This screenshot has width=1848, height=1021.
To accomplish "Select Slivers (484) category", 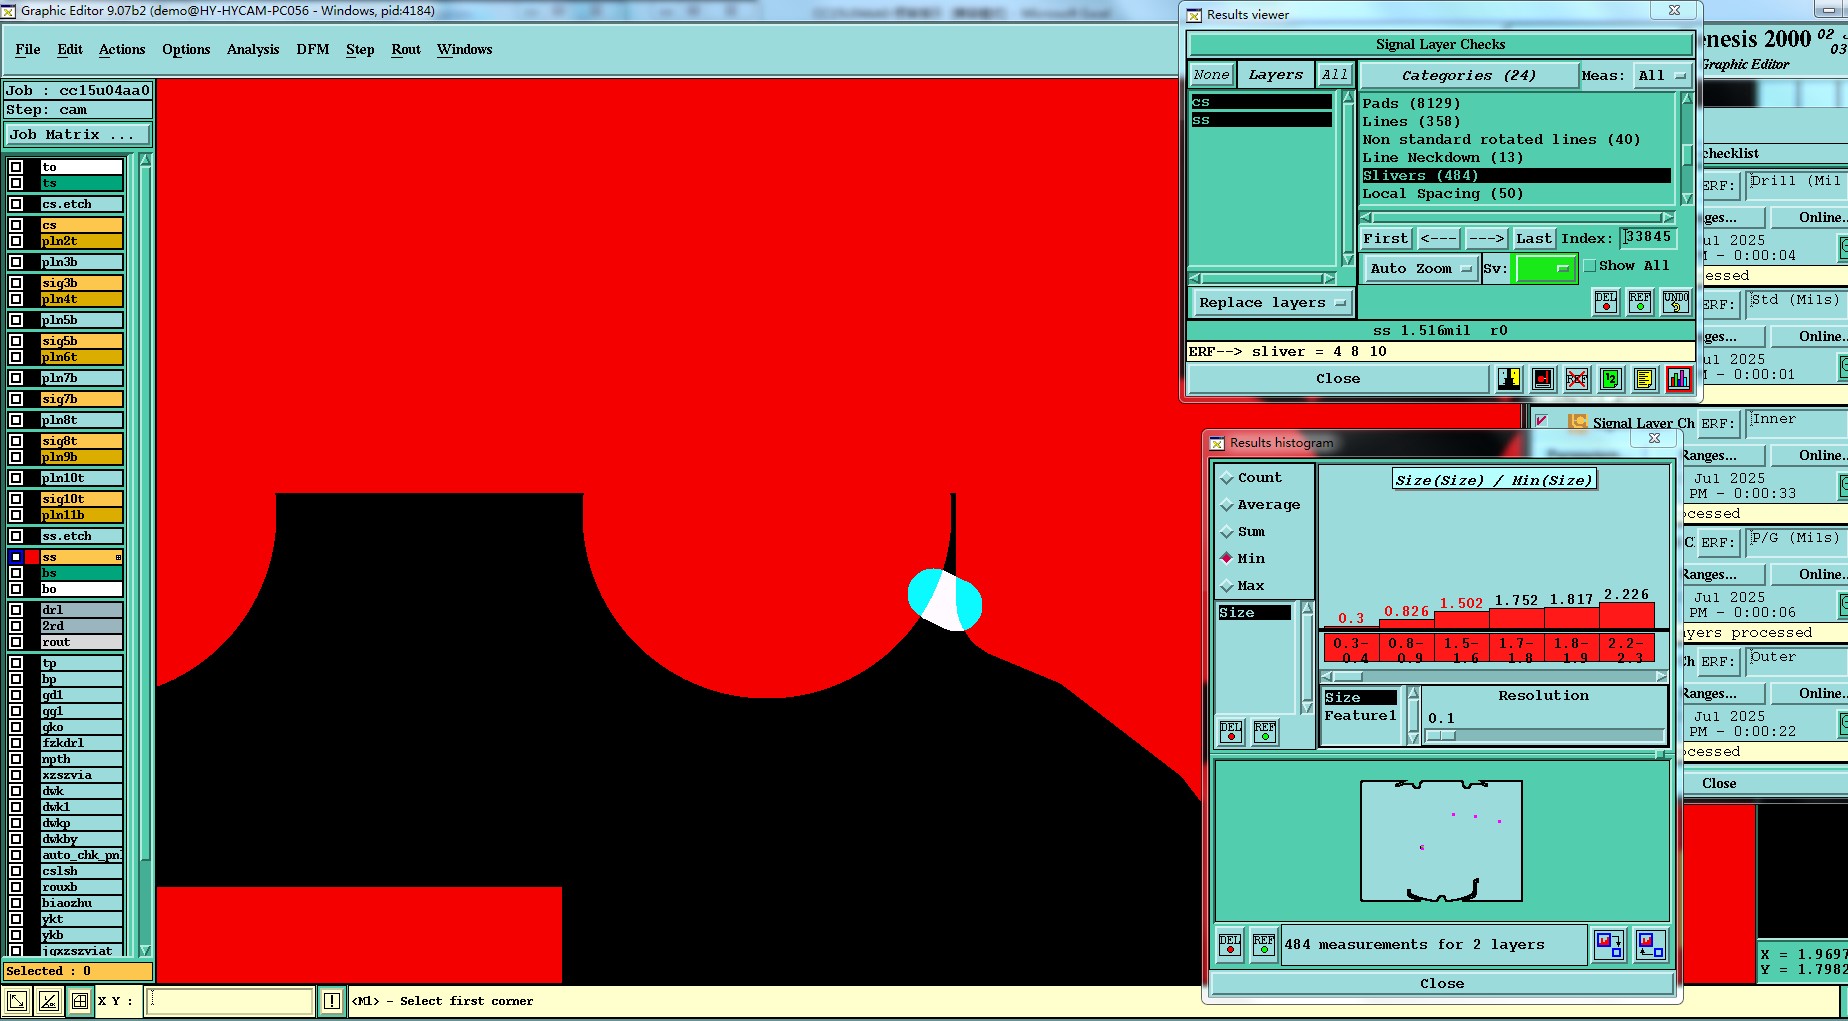I will point(1516,176).
